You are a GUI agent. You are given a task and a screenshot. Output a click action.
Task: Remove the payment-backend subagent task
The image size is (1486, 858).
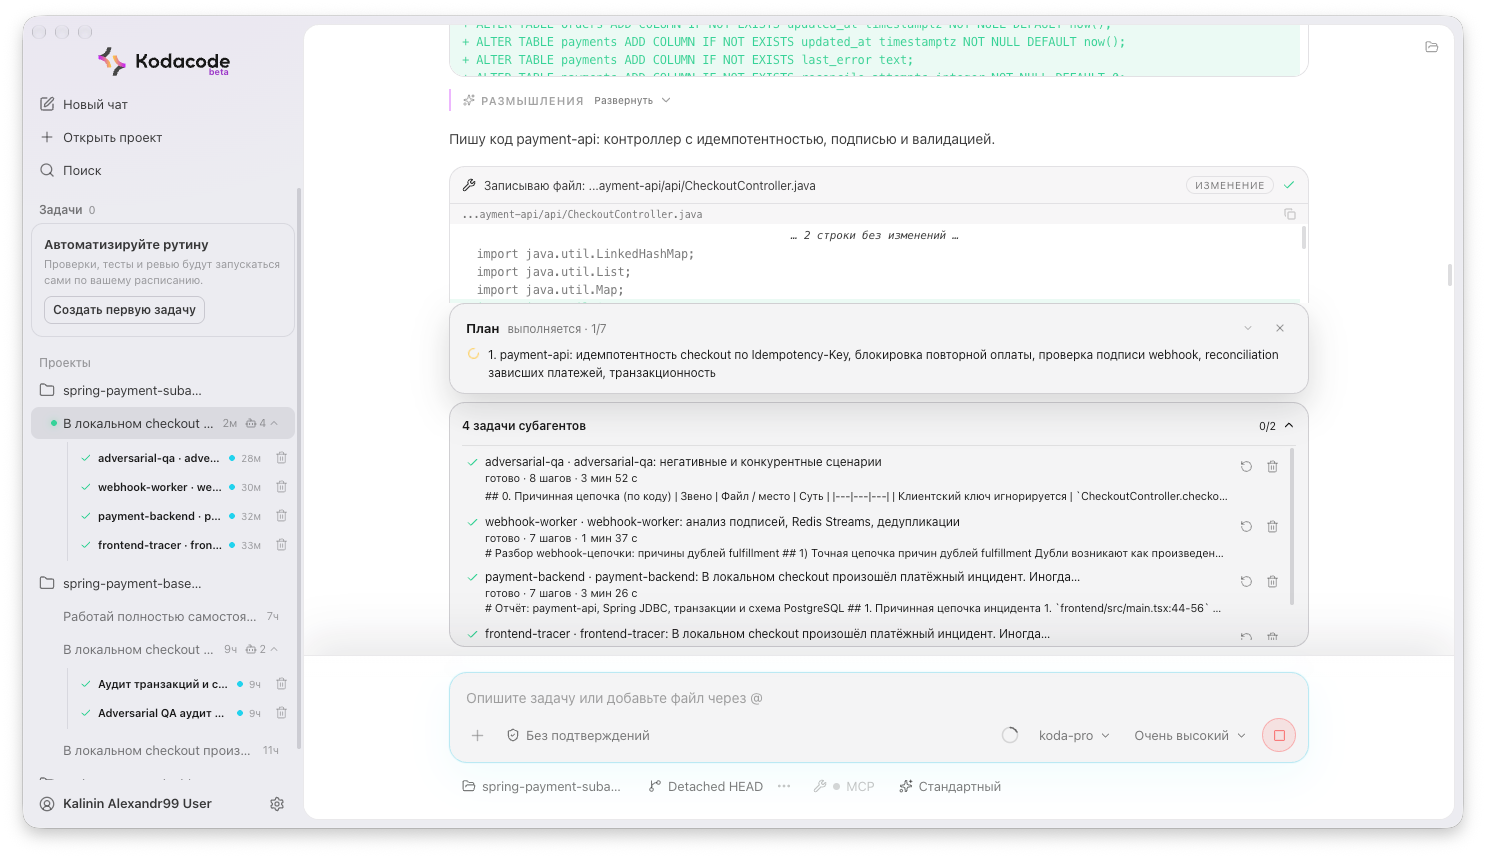point(1272,582)
